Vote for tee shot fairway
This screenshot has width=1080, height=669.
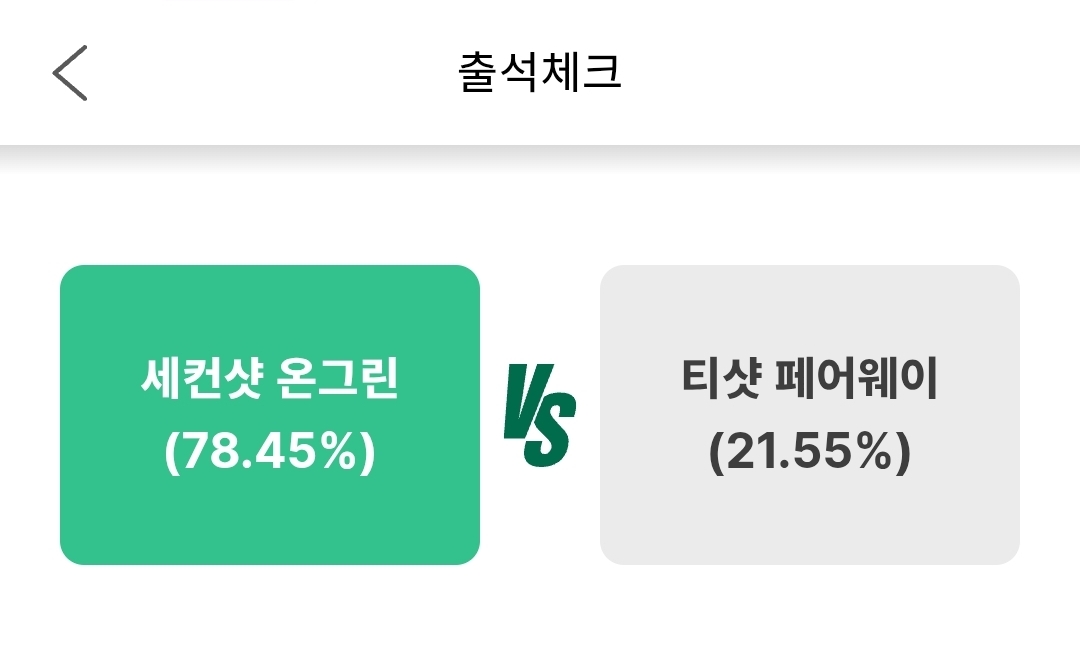[x=809, y=414]
